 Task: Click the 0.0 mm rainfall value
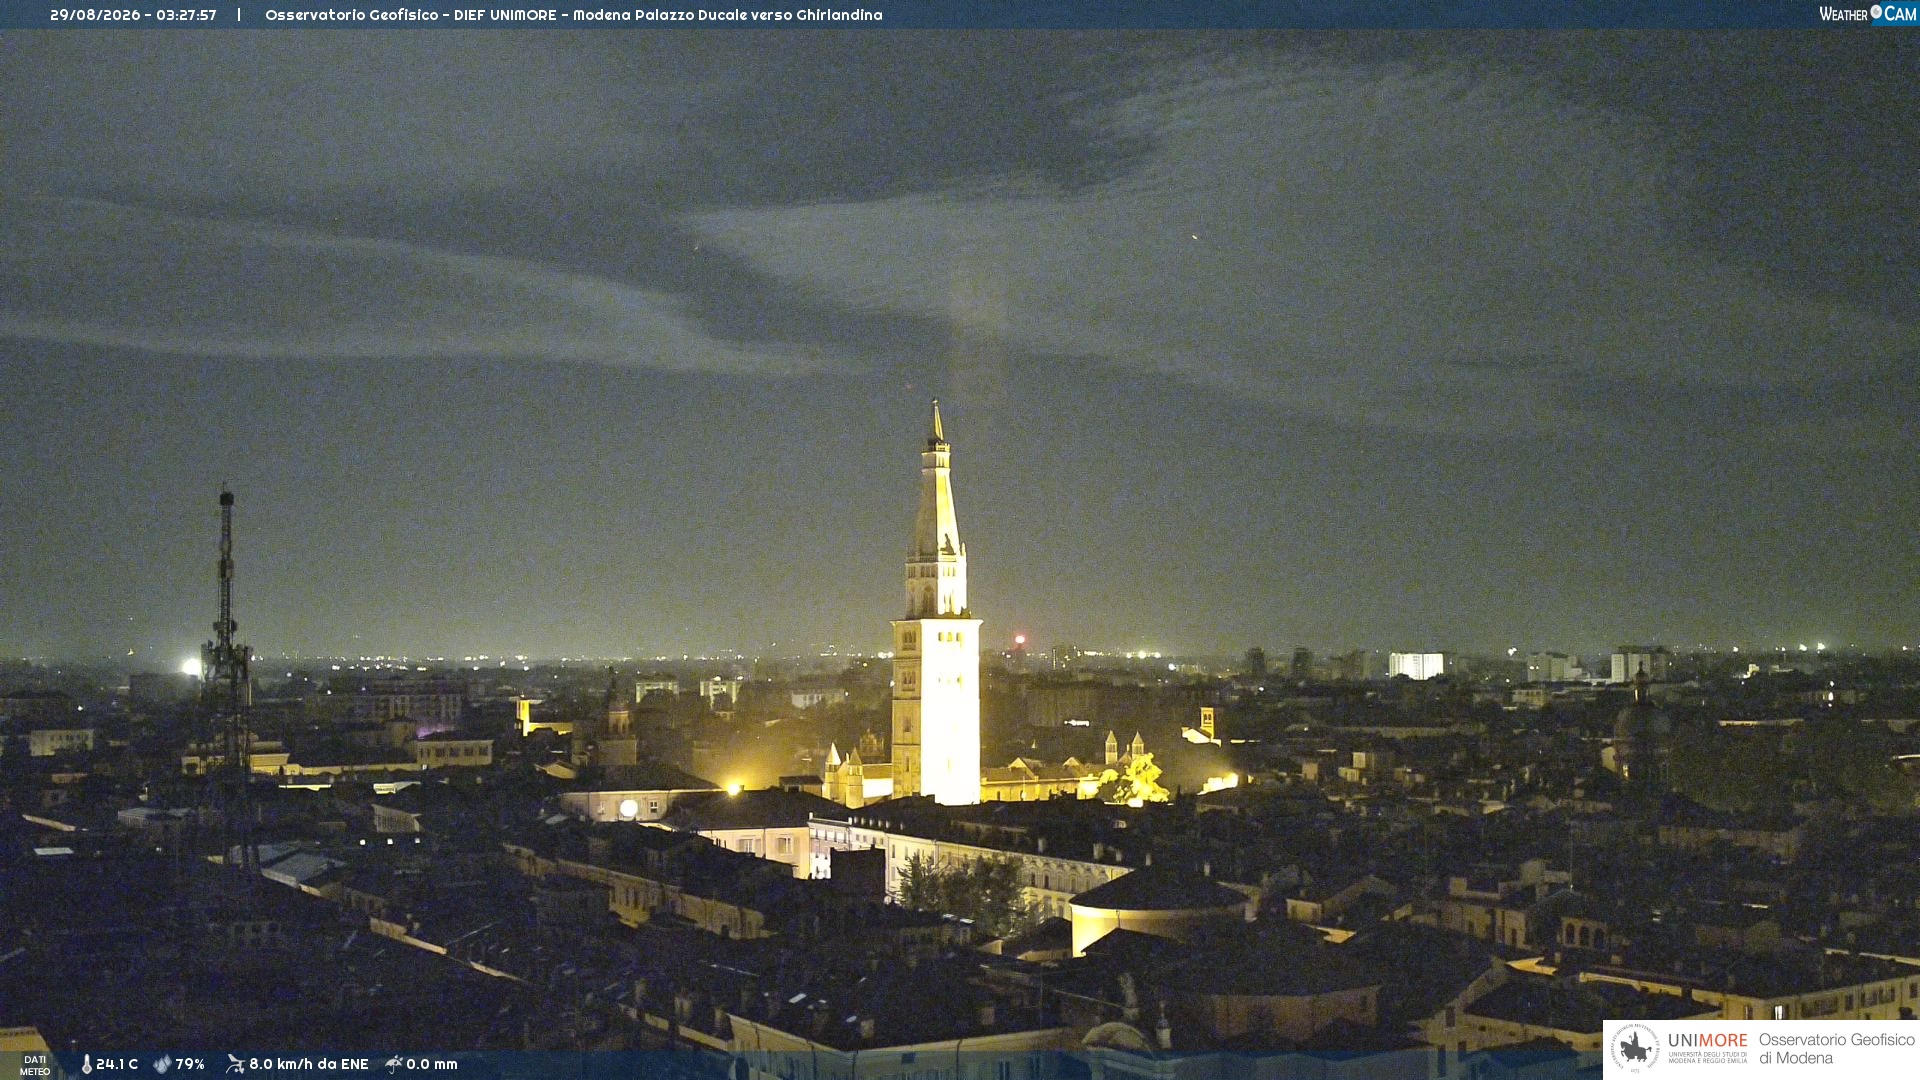pos(432,1064)
